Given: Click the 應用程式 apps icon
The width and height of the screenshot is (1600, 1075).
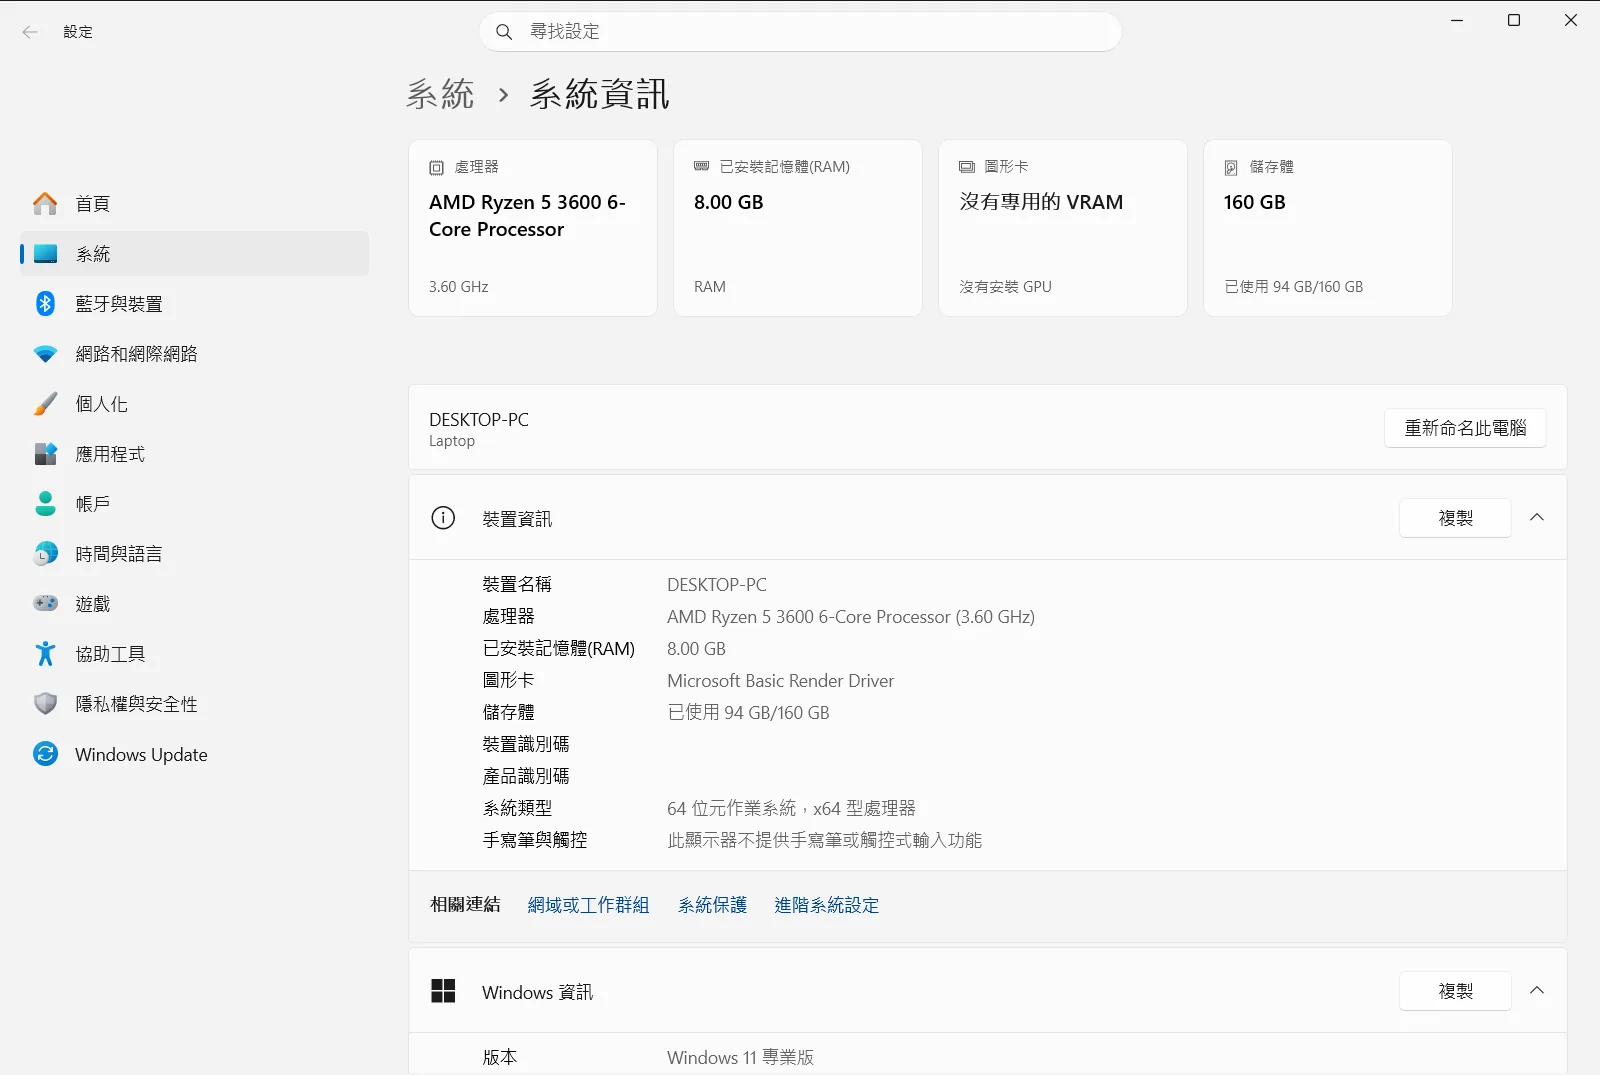Looking at the screenshot, I should coord(45,454).
